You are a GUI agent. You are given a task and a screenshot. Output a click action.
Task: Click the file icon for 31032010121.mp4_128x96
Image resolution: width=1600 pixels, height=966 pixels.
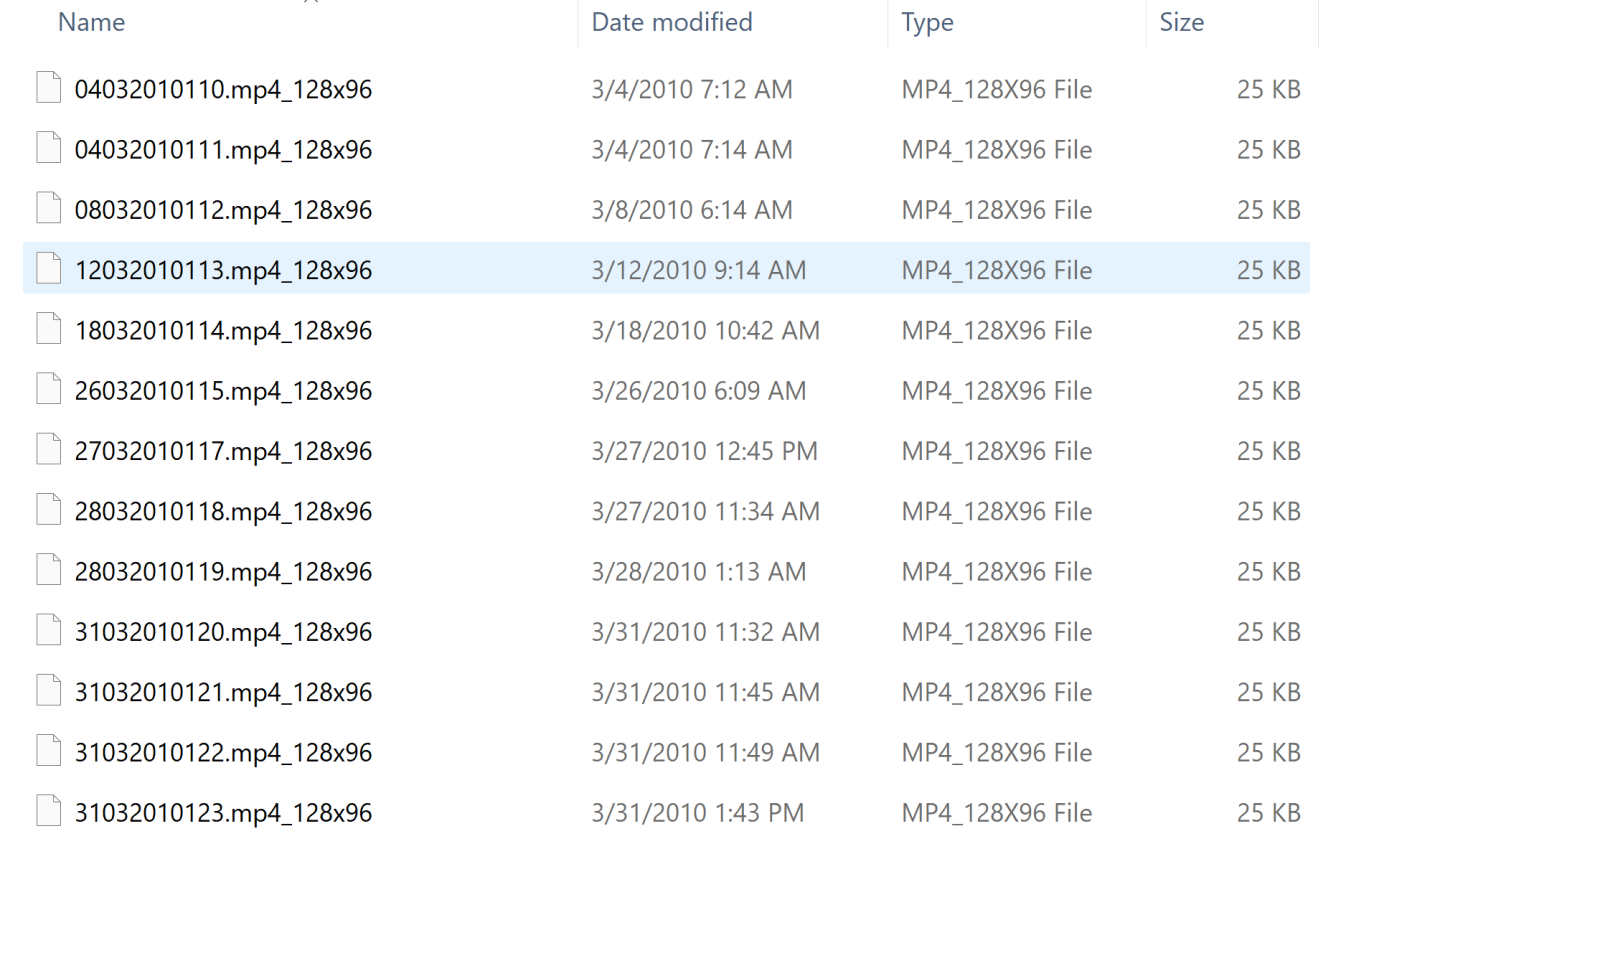[x=48, y=691]
